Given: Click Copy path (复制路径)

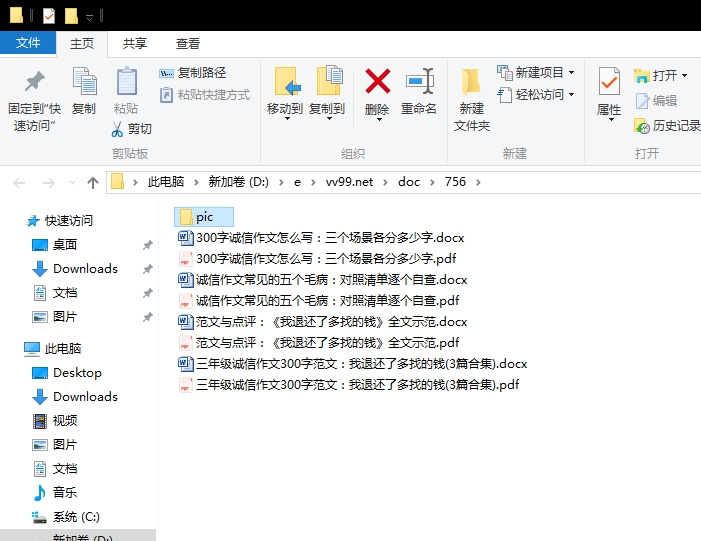Looking at the screenshot, I should [x=193, y=72].
